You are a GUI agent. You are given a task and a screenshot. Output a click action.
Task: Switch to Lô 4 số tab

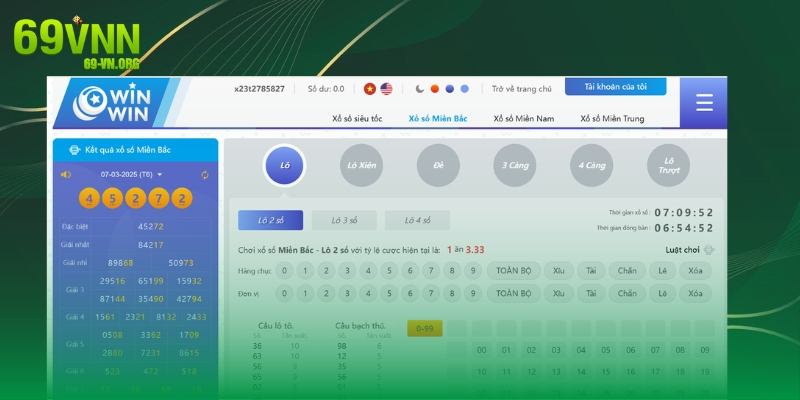(x=417, y=220)
